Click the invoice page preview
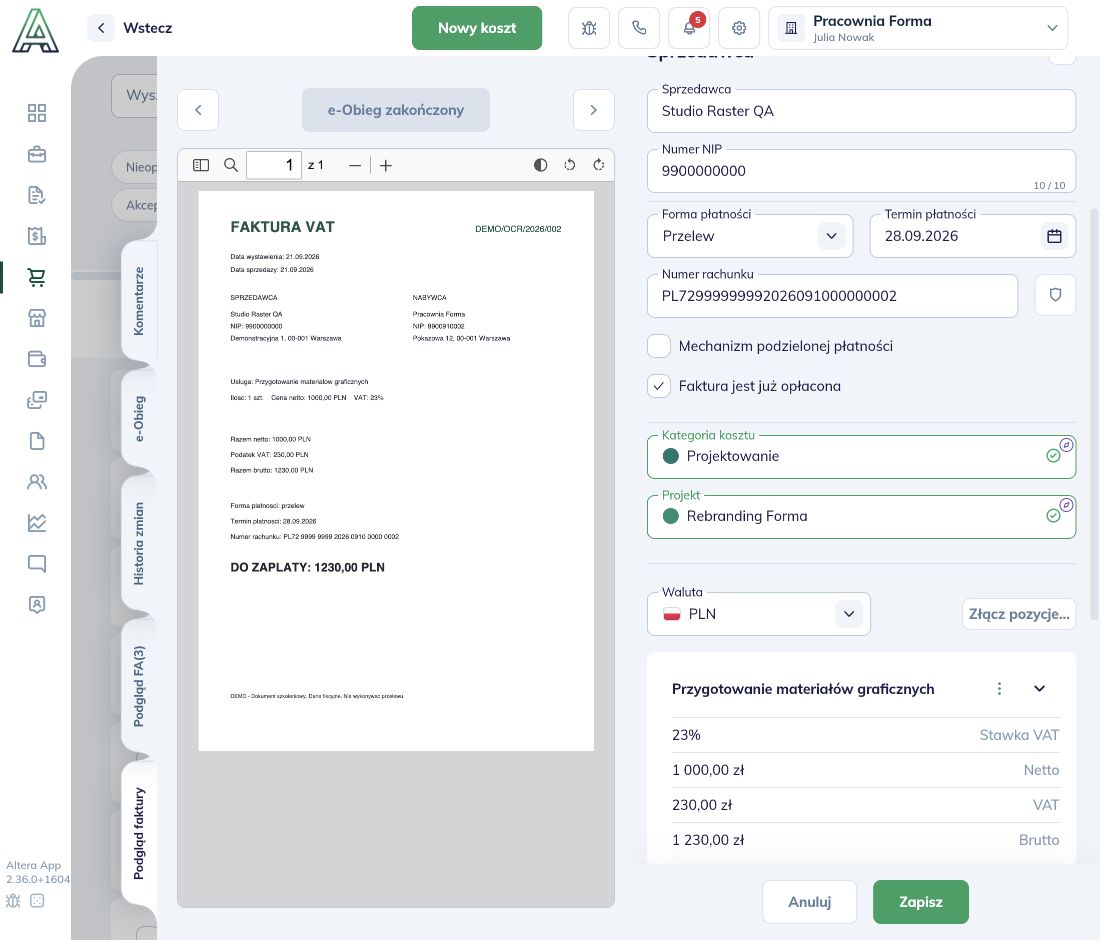 396,471
